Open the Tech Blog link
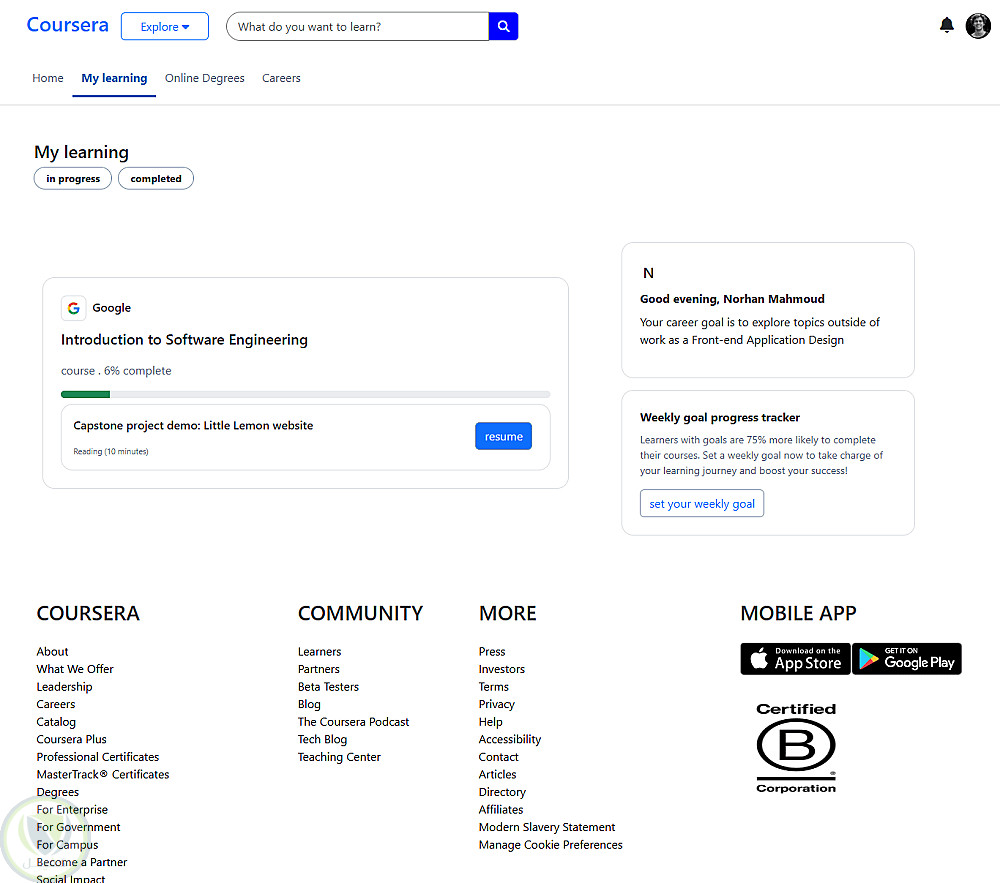 click(322, 739)
